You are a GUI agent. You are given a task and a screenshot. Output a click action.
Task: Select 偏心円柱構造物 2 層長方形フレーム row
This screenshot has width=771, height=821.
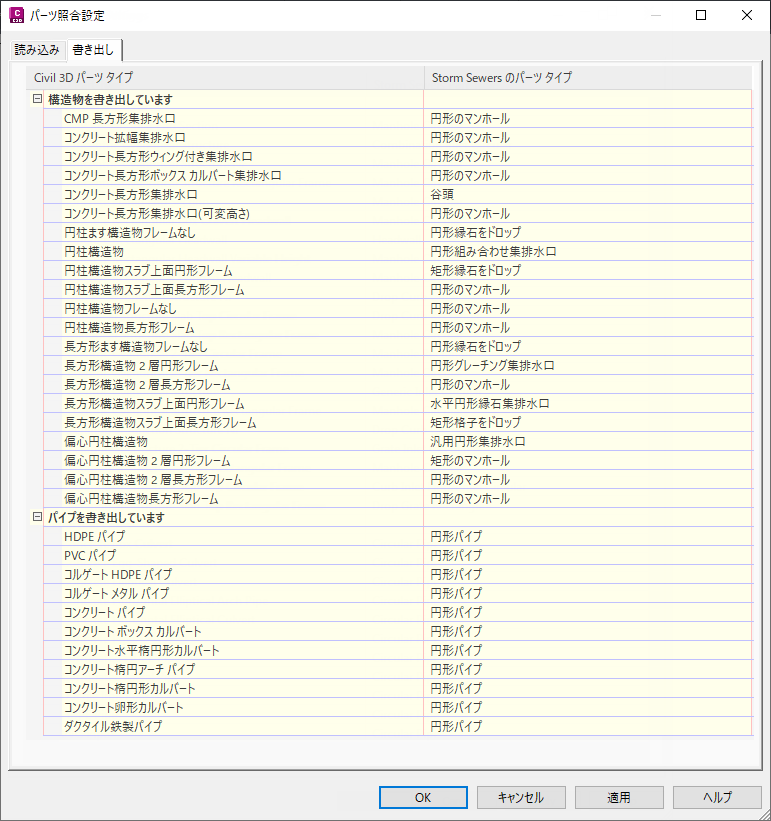click(x=398, y=479)
